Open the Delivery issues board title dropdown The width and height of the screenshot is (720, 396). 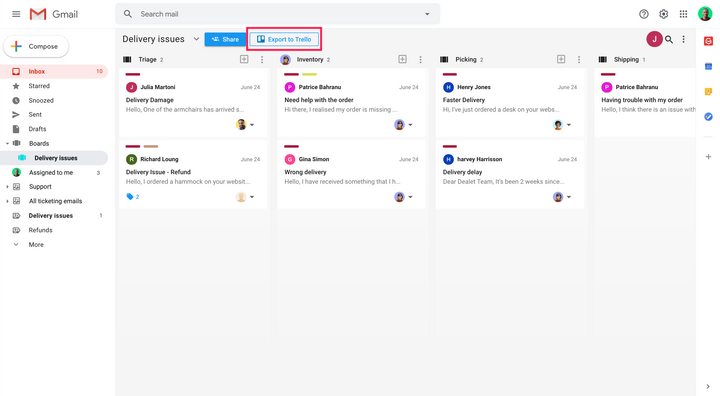pos(196,39)
